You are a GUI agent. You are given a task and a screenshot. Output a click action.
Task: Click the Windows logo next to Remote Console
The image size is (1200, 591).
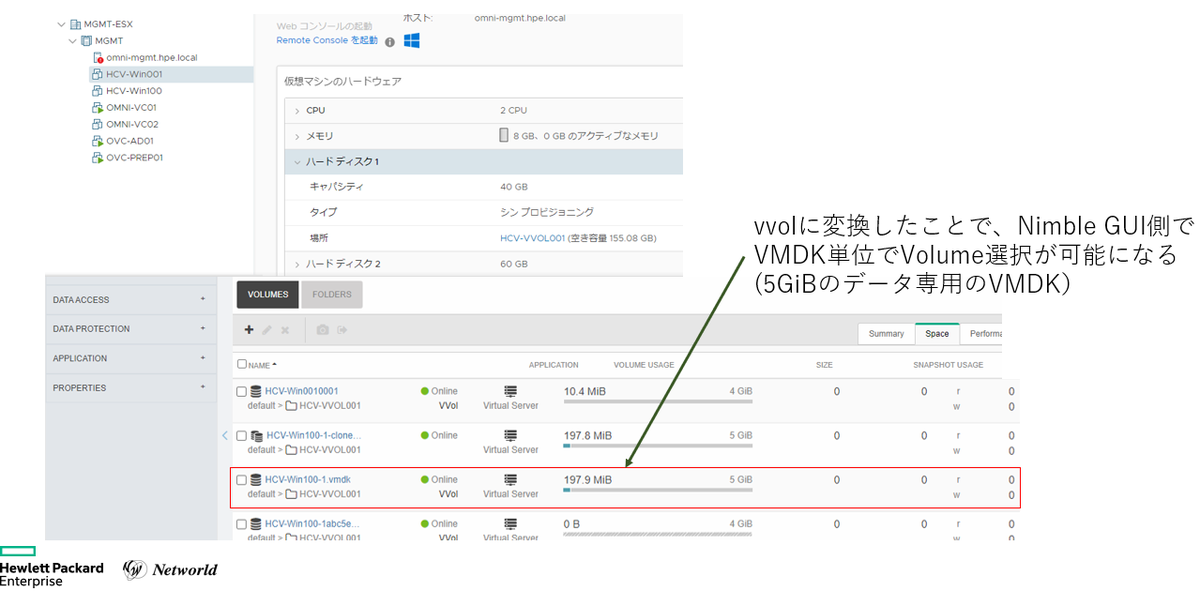(412, 41)
